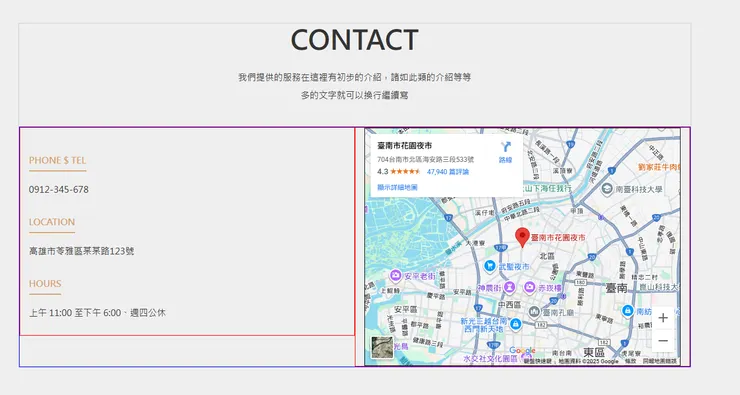Click the 安平老街 camera marker
The image size is (740, 395).
point(395,276)
